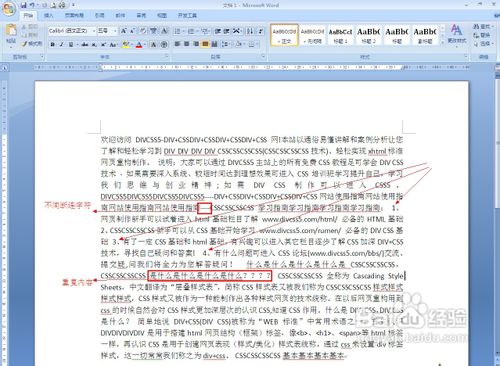Toggle italic formatting
This screenshot has height=366, width=500.
coord(61,44)
